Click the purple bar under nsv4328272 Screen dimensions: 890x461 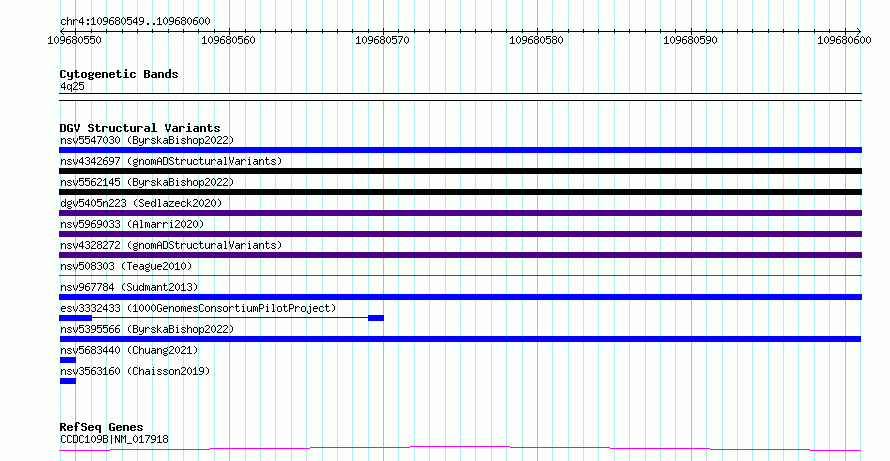click(460, 255)
